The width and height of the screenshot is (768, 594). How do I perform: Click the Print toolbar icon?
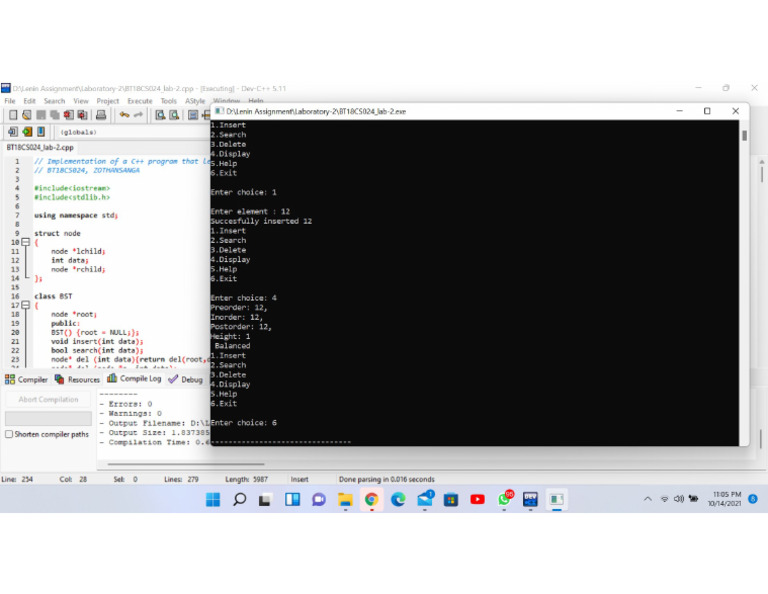101,115
